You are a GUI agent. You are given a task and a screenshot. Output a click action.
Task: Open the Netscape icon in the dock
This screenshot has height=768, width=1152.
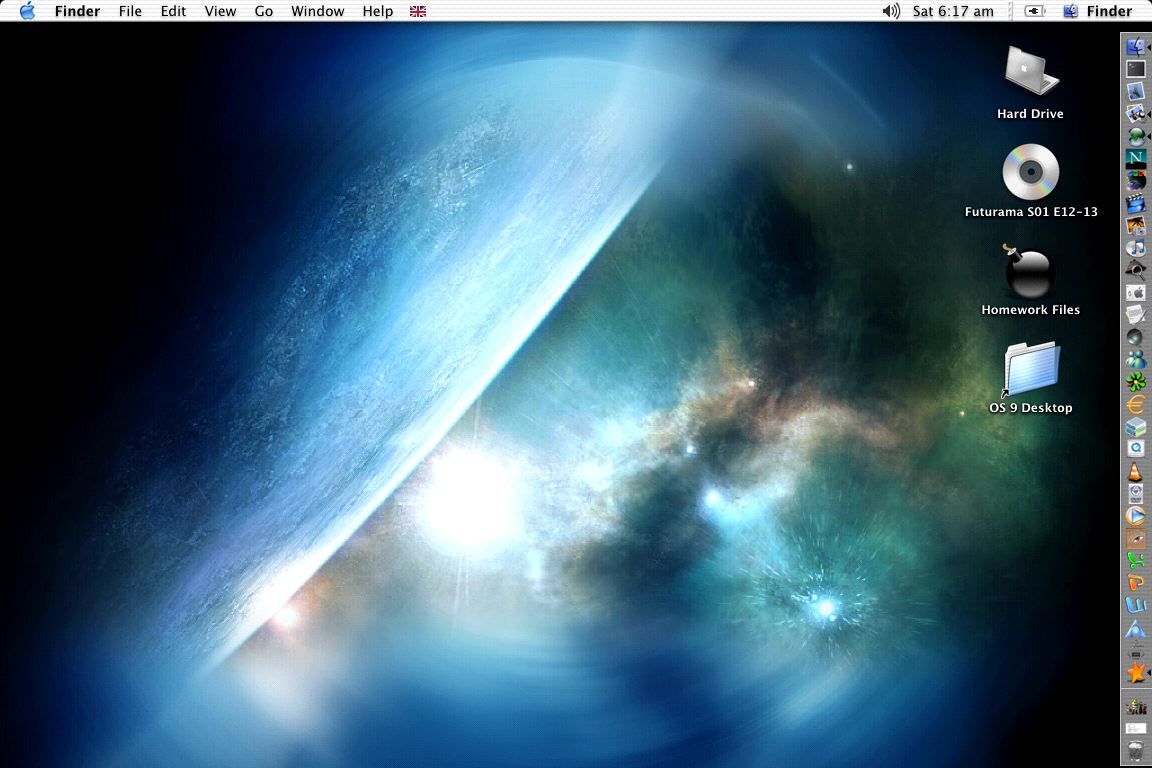[x=1136, y=158]
